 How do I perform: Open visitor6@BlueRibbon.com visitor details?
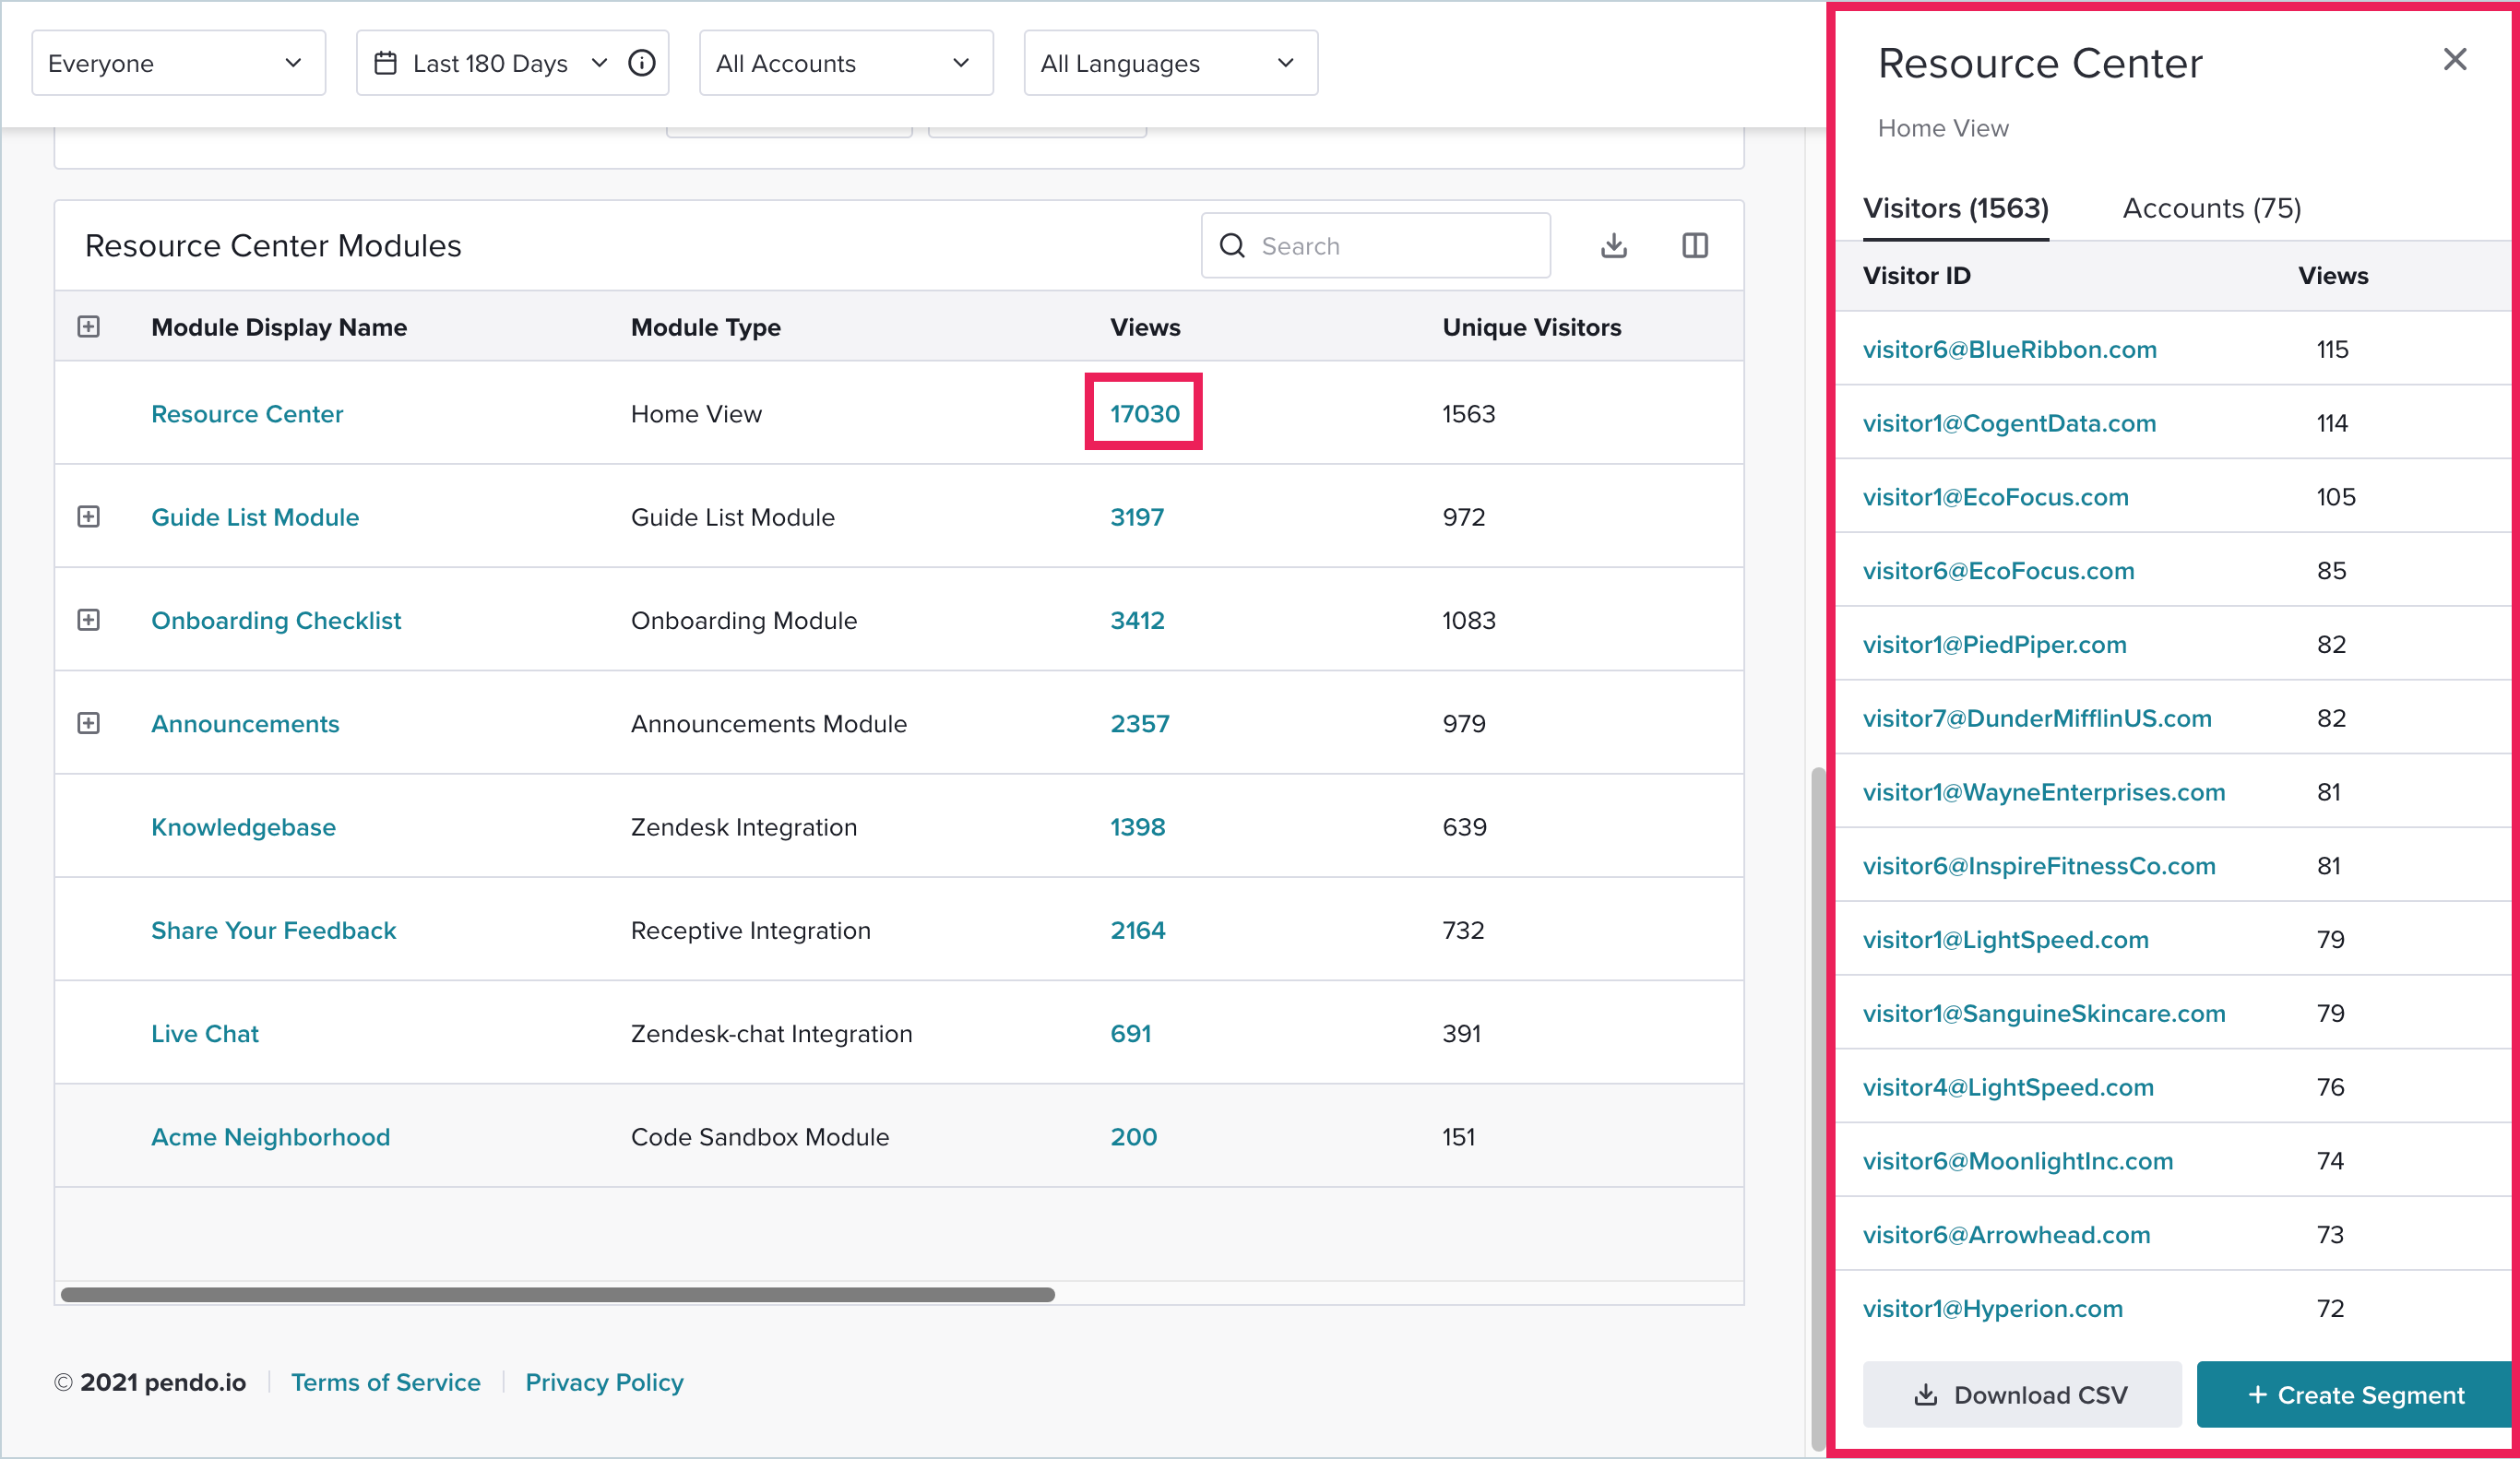pos(2009,349)
